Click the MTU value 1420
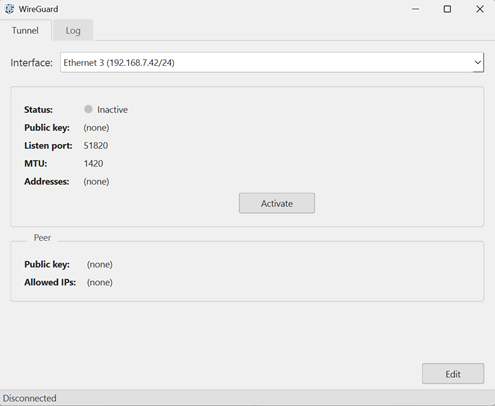 pos(93,164)
